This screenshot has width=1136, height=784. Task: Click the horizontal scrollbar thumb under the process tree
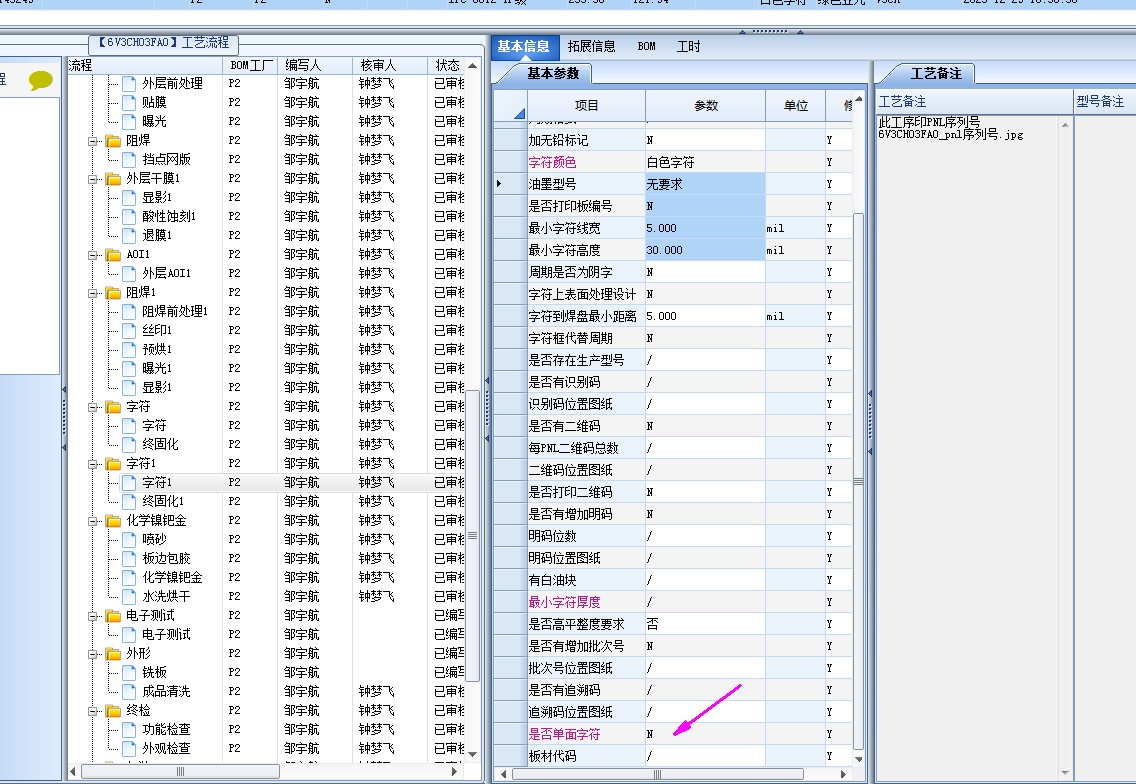pyautogui.click(x=180, y=772)
